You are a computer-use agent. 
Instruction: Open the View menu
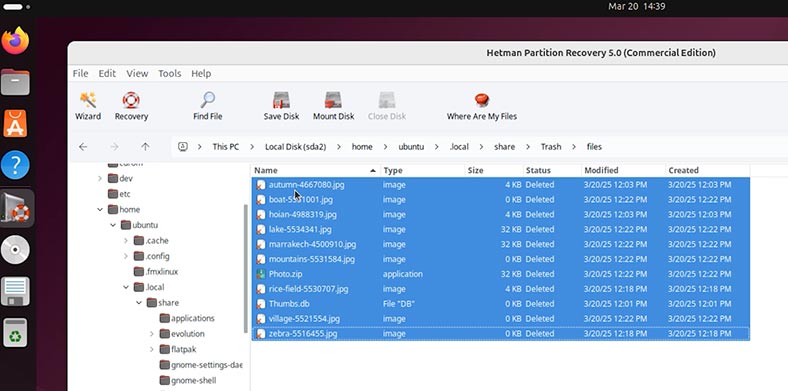point(137,73)
